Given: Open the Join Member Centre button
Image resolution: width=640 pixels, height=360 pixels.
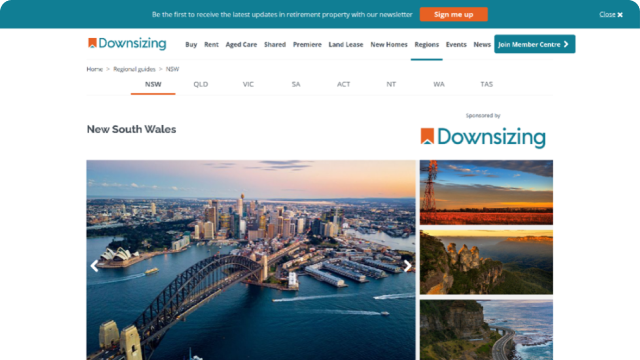Looking at the screenshot, I should coord(535,44).
